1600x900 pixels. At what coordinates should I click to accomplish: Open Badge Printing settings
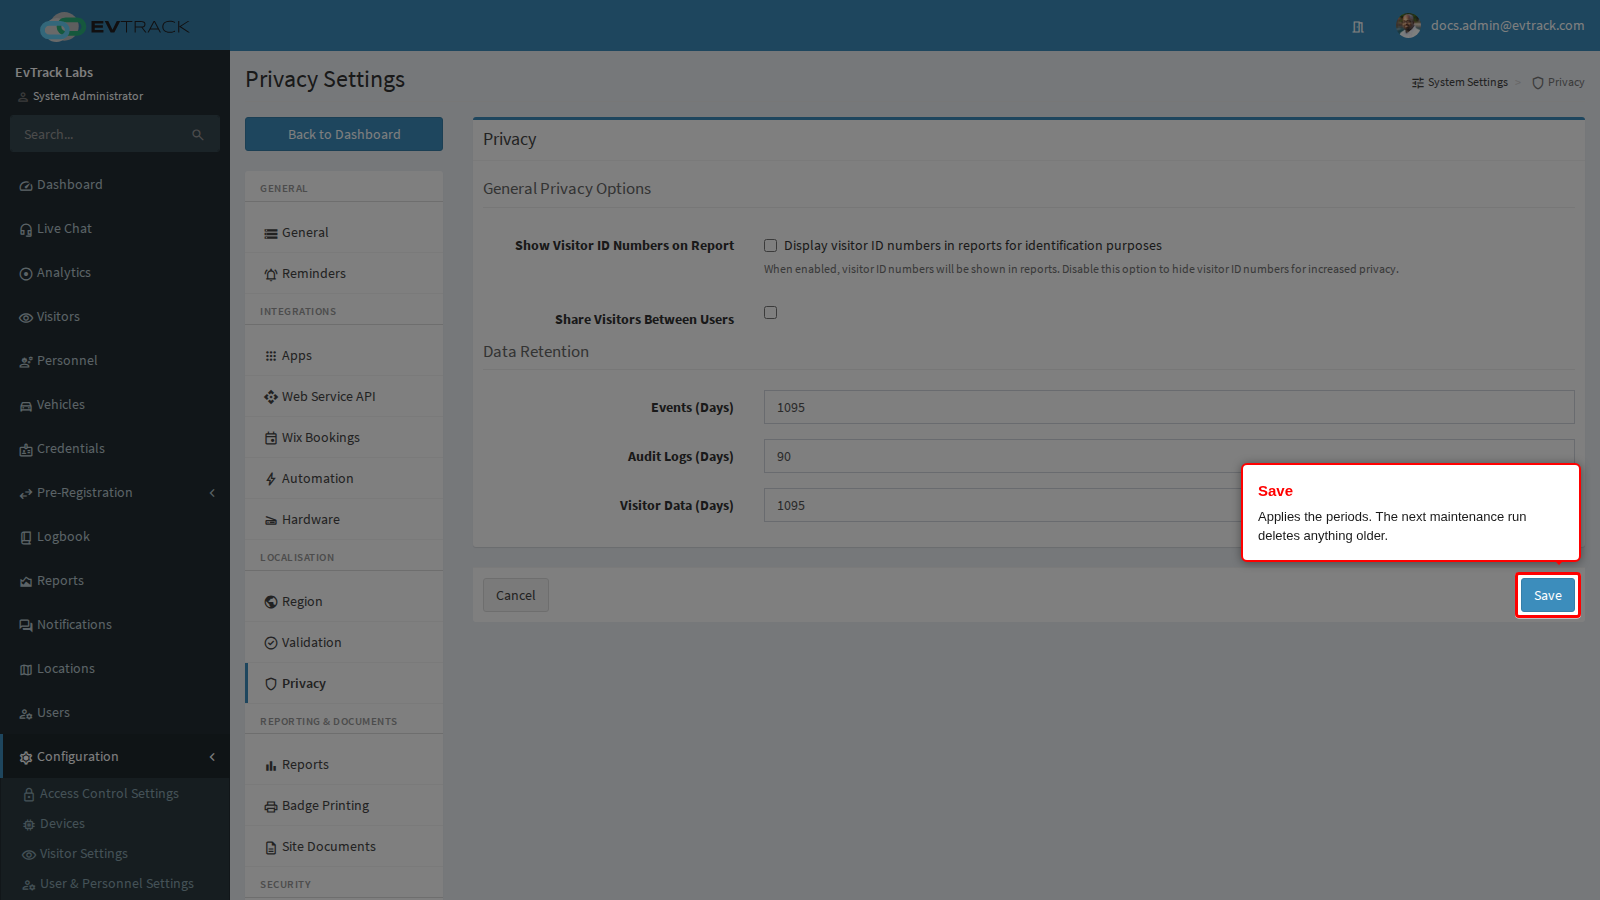pyautogui.click(x=344, y=806)
